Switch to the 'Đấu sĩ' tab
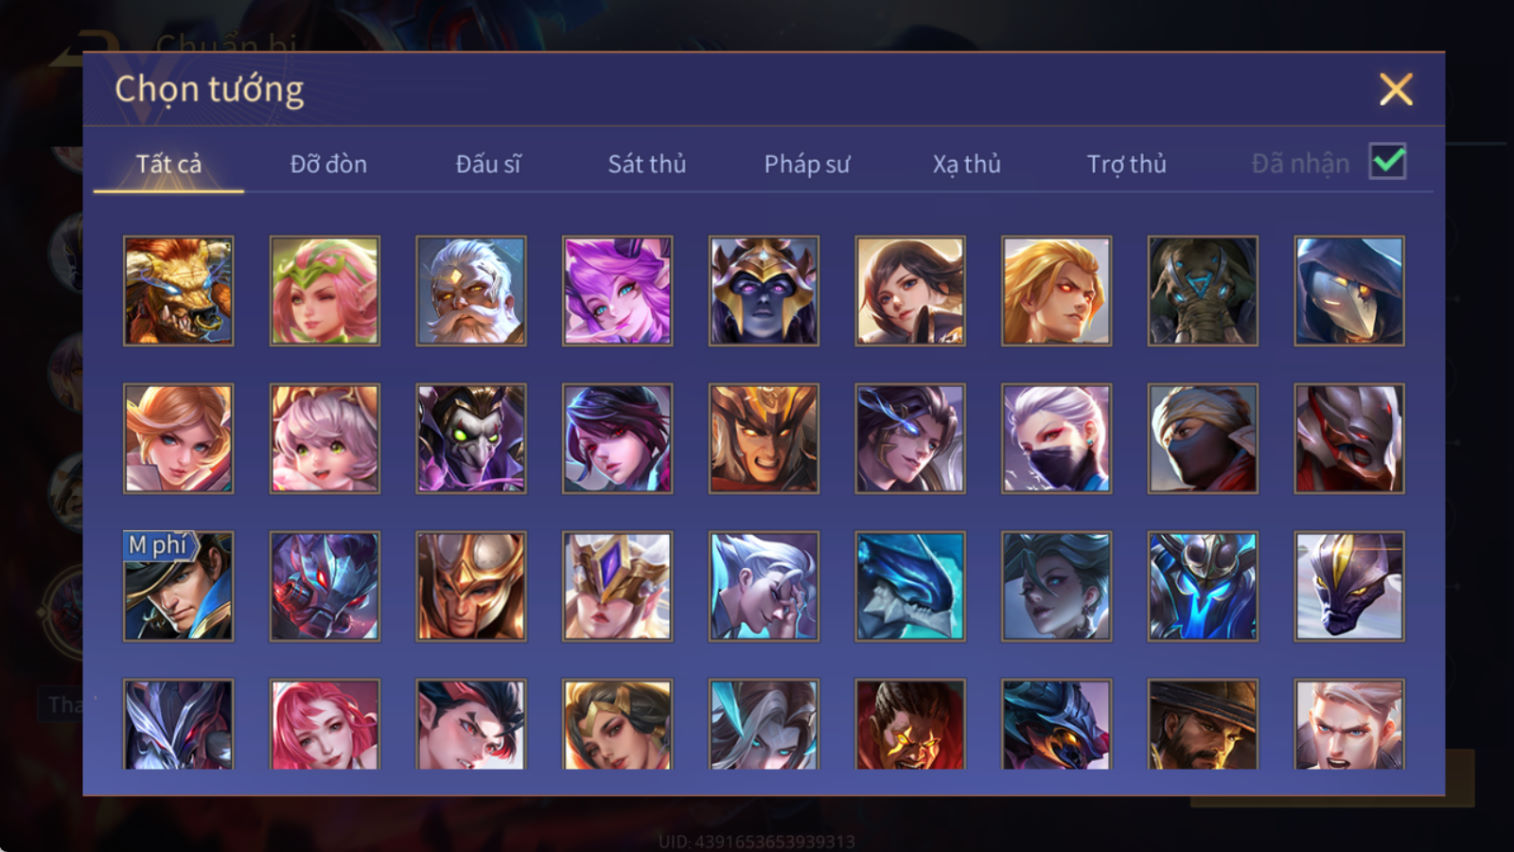The image size is (1514, 852). pyautogui.click(x=488, y=164)
